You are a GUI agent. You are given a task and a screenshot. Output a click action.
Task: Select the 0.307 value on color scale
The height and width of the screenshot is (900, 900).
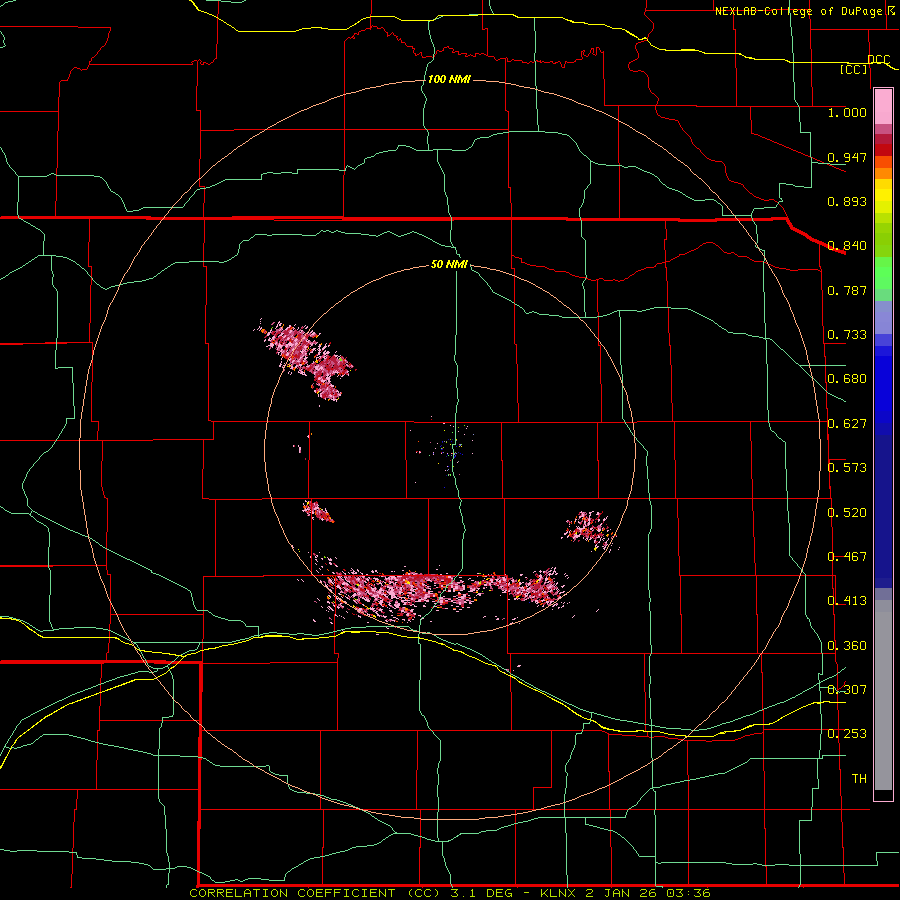(847, 690)
